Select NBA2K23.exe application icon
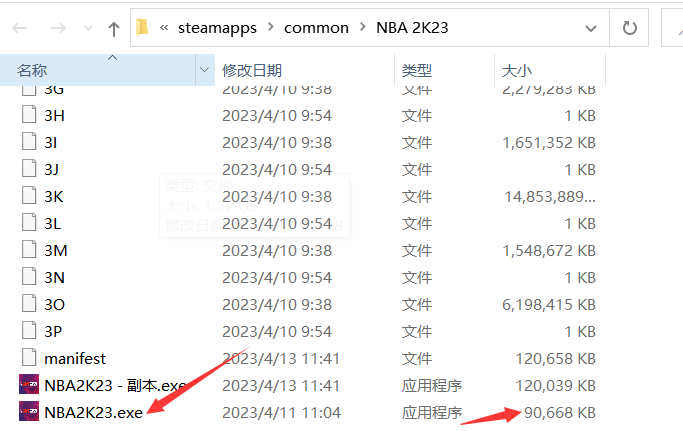 click(29, 412)
